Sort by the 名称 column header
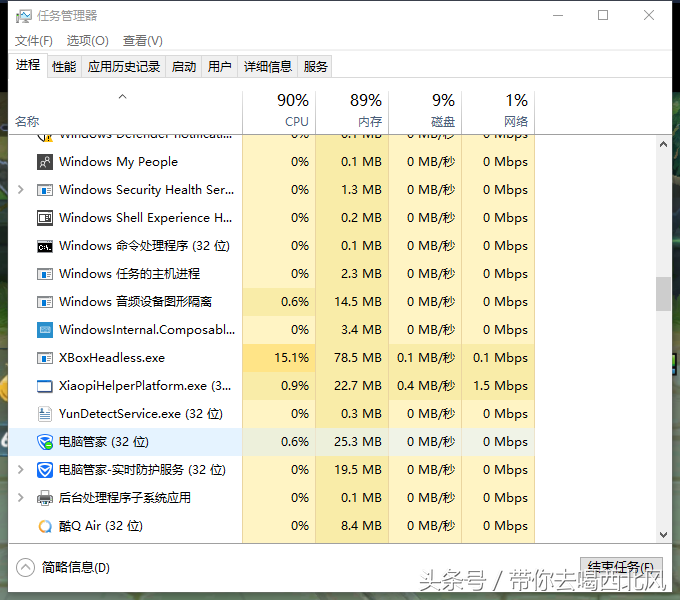 tap(125, 112)
